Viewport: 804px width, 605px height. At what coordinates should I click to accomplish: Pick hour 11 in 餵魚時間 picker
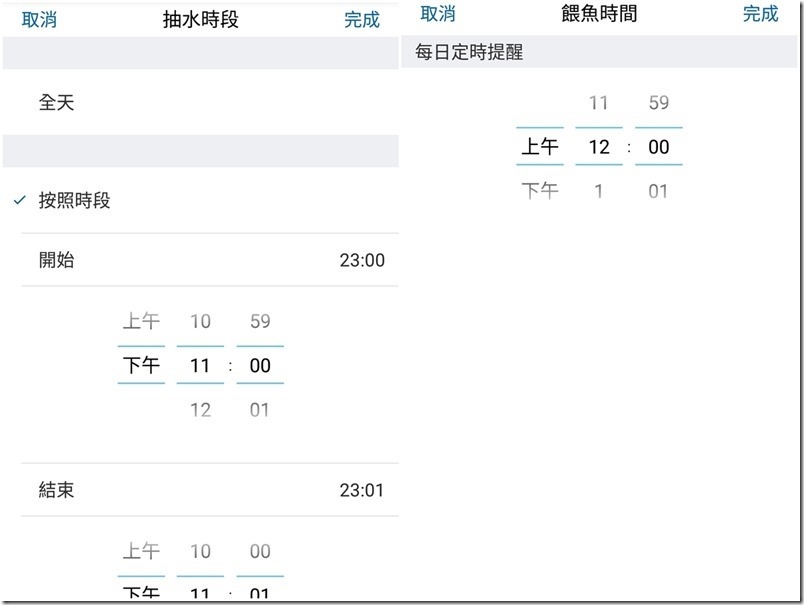pos(599,103)
